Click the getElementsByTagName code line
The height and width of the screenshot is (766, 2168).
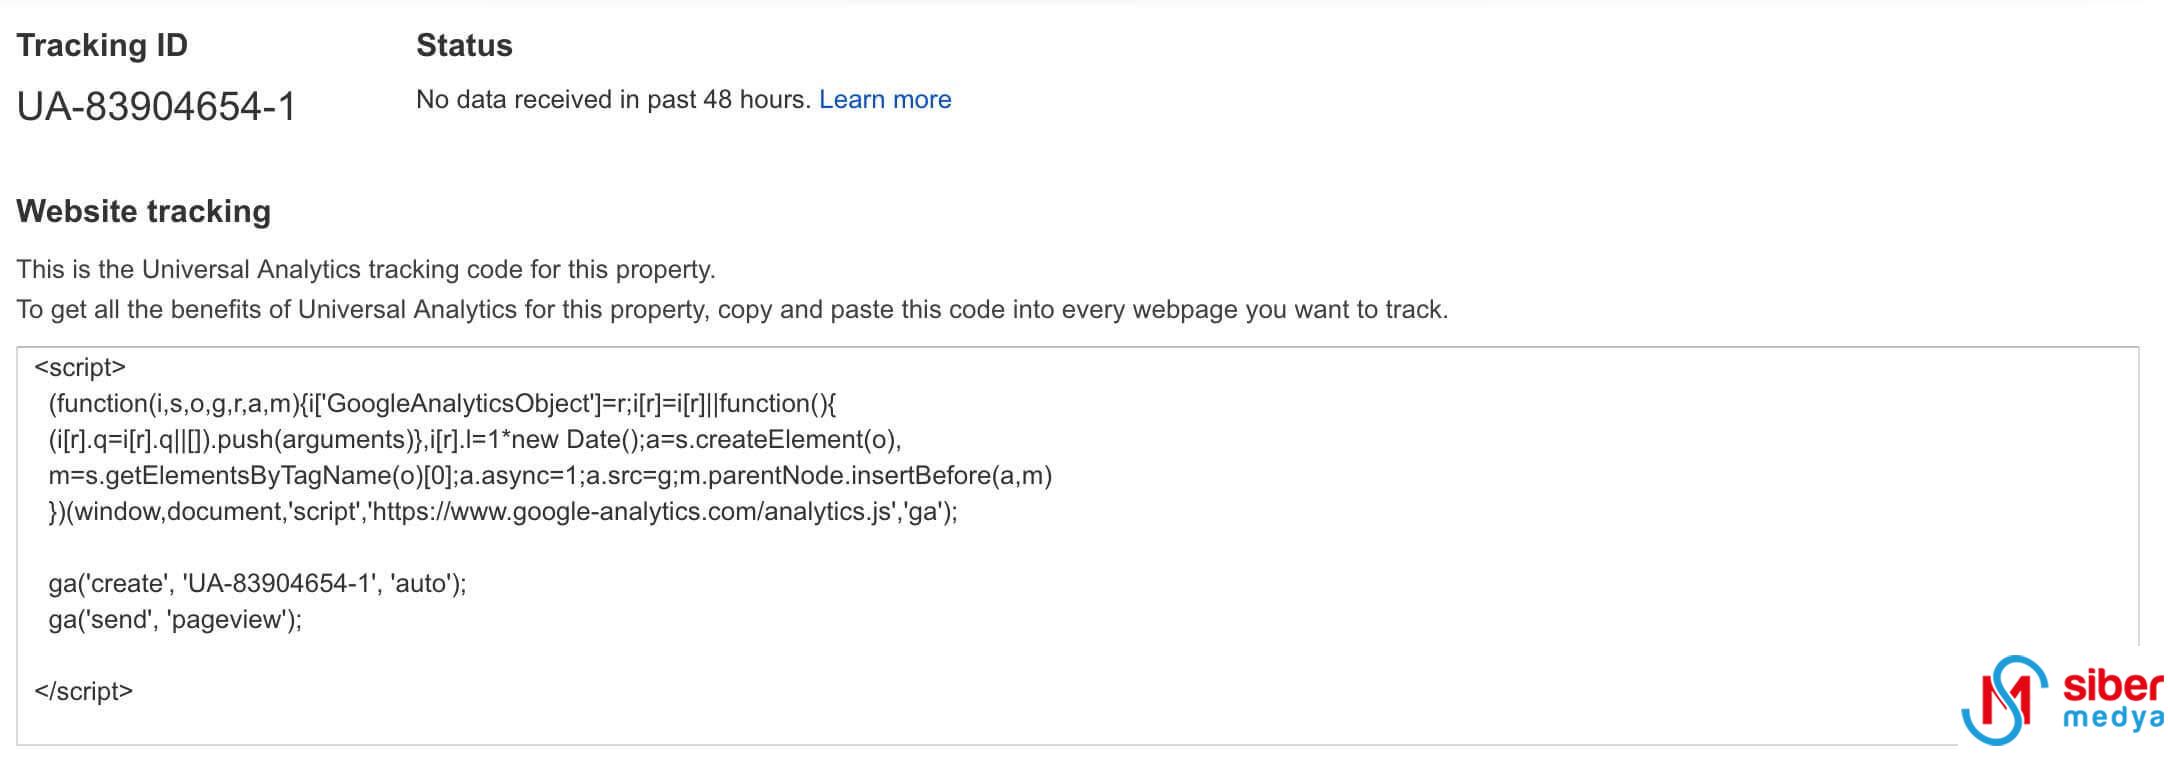pos(550,475)
